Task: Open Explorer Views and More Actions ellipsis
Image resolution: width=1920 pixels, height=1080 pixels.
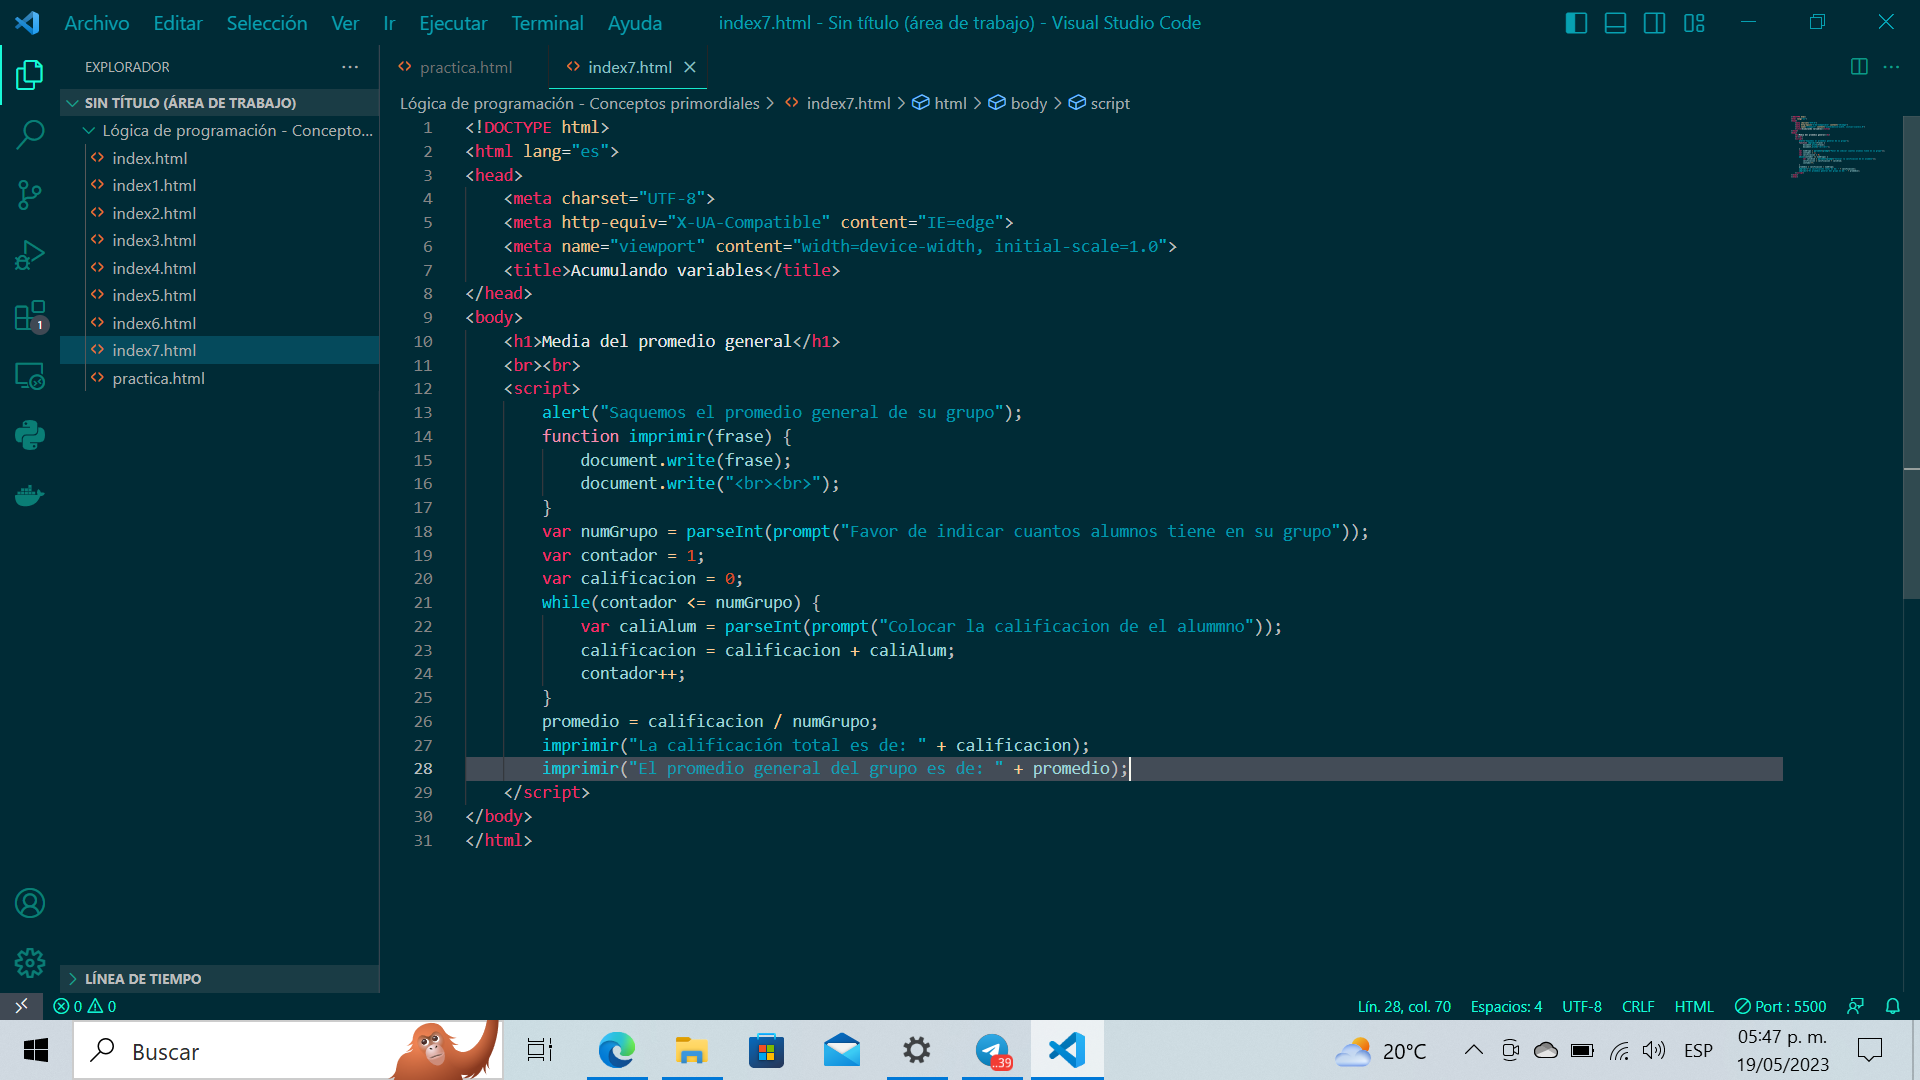Action: click(x=350, y=67)
